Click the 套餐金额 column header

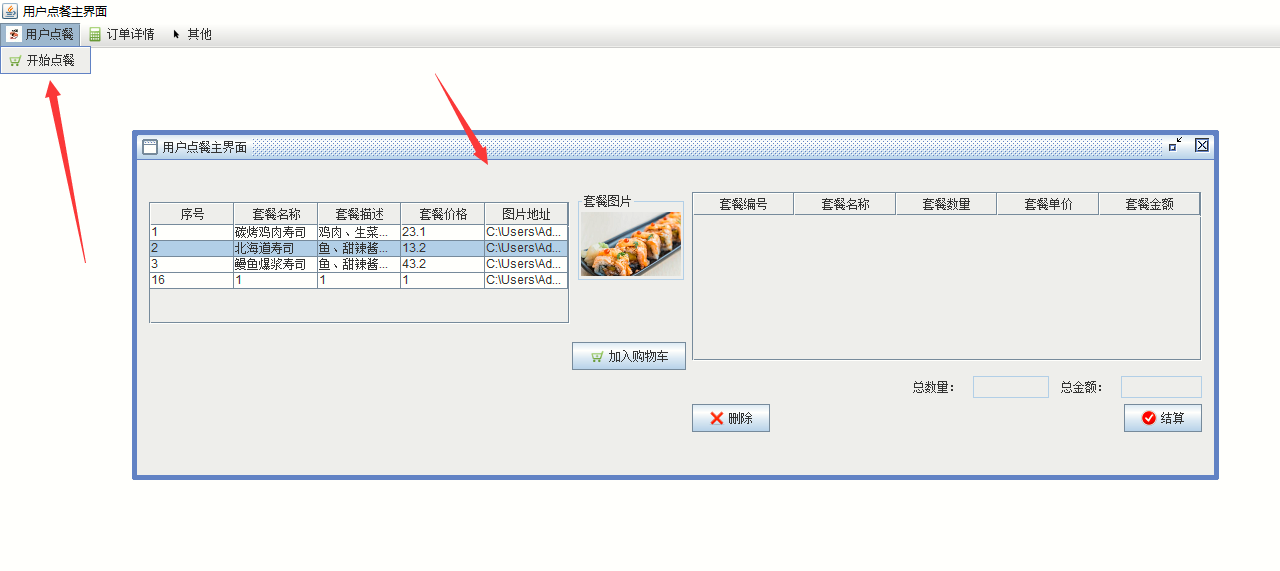1149,204
